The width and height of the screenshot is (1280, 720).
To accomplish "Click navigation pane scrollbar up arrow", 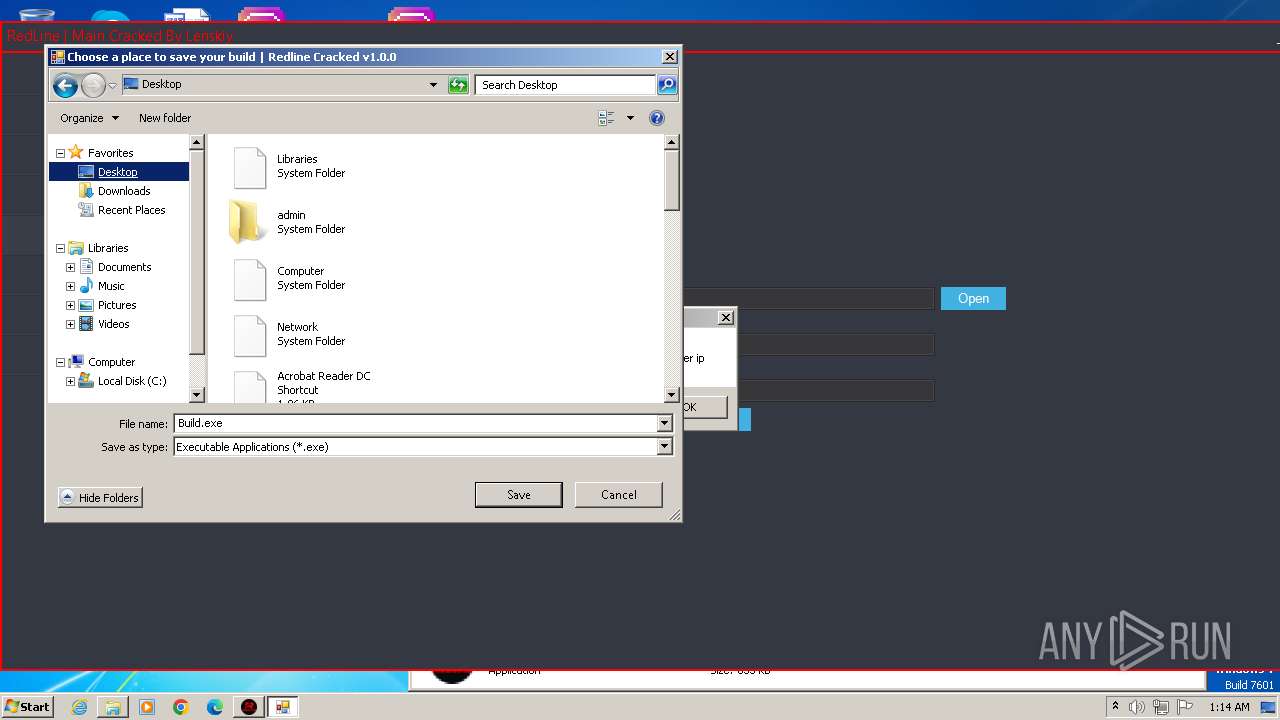I will point(197,142).
